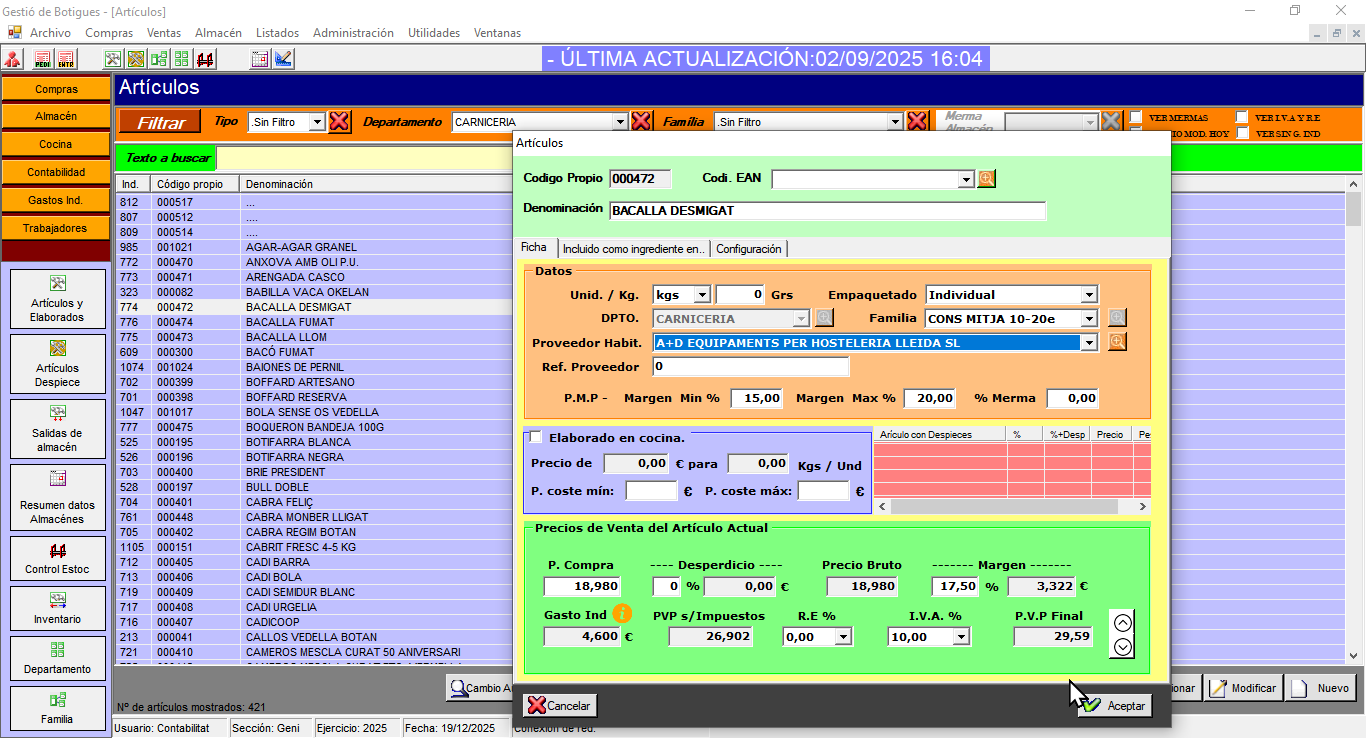Image resolution: width=1366 pixels, height=738 pixels.
Task: Click the PEDI orders toolbar icon
Action: (x=42, y=59)
